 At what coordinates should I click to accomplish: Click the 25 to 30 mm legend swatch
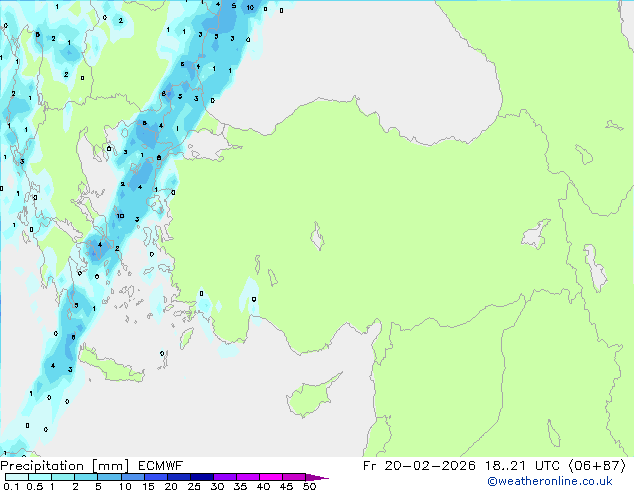201,477
